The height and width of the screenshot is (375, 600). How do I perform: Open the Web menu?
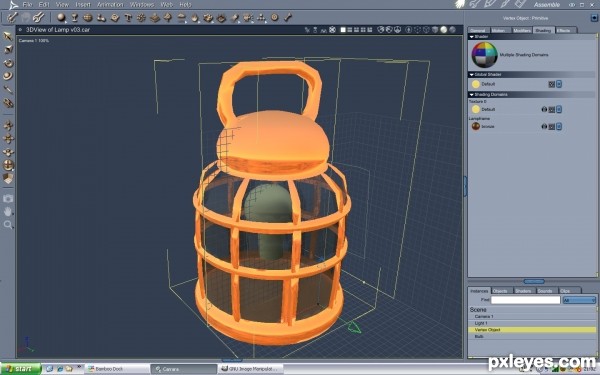(x=166, y=5)
